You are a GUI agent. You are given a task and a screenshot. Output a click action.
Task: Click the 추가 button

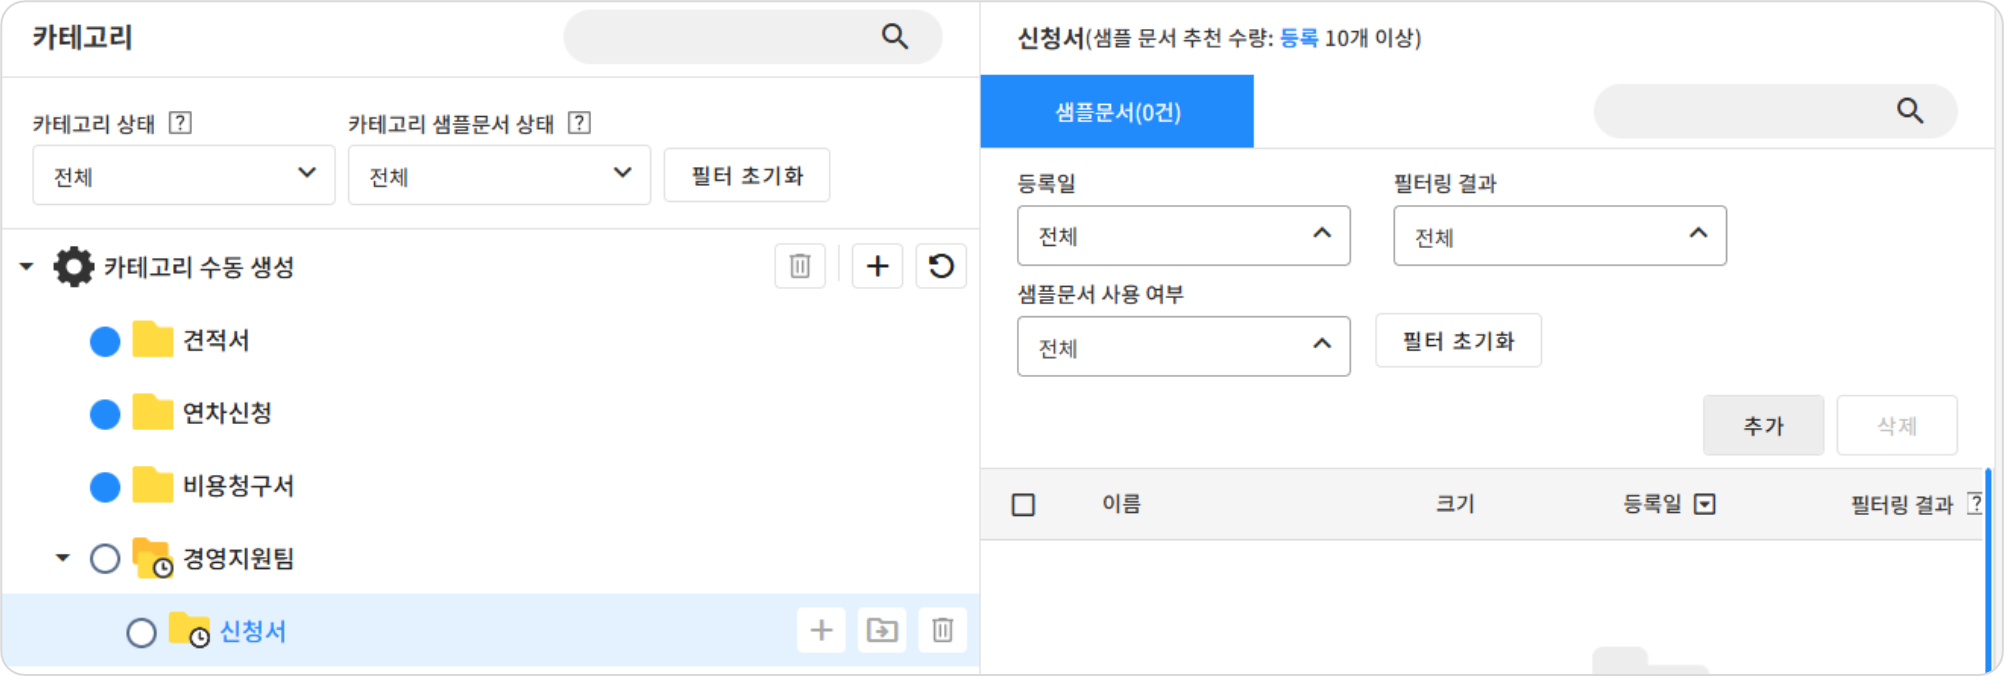1762,426
